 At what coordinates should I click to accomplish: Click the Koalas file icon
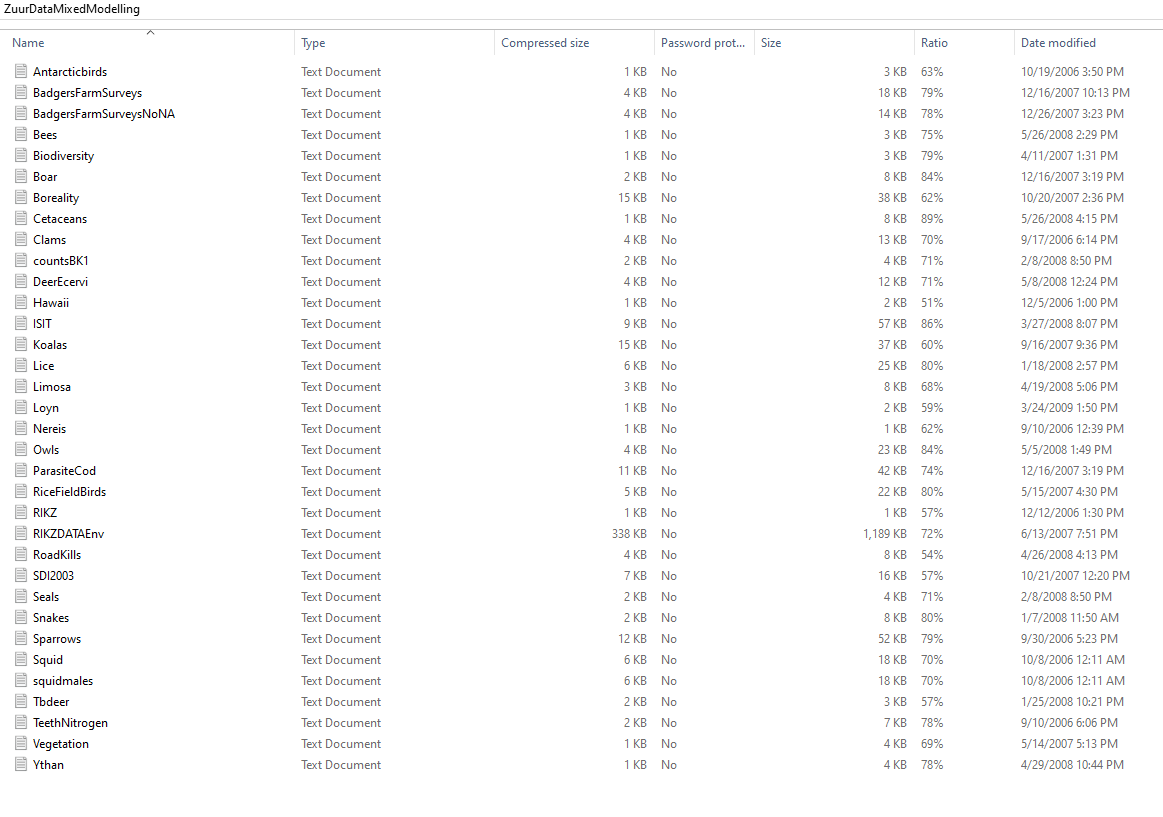coord(20,345)
